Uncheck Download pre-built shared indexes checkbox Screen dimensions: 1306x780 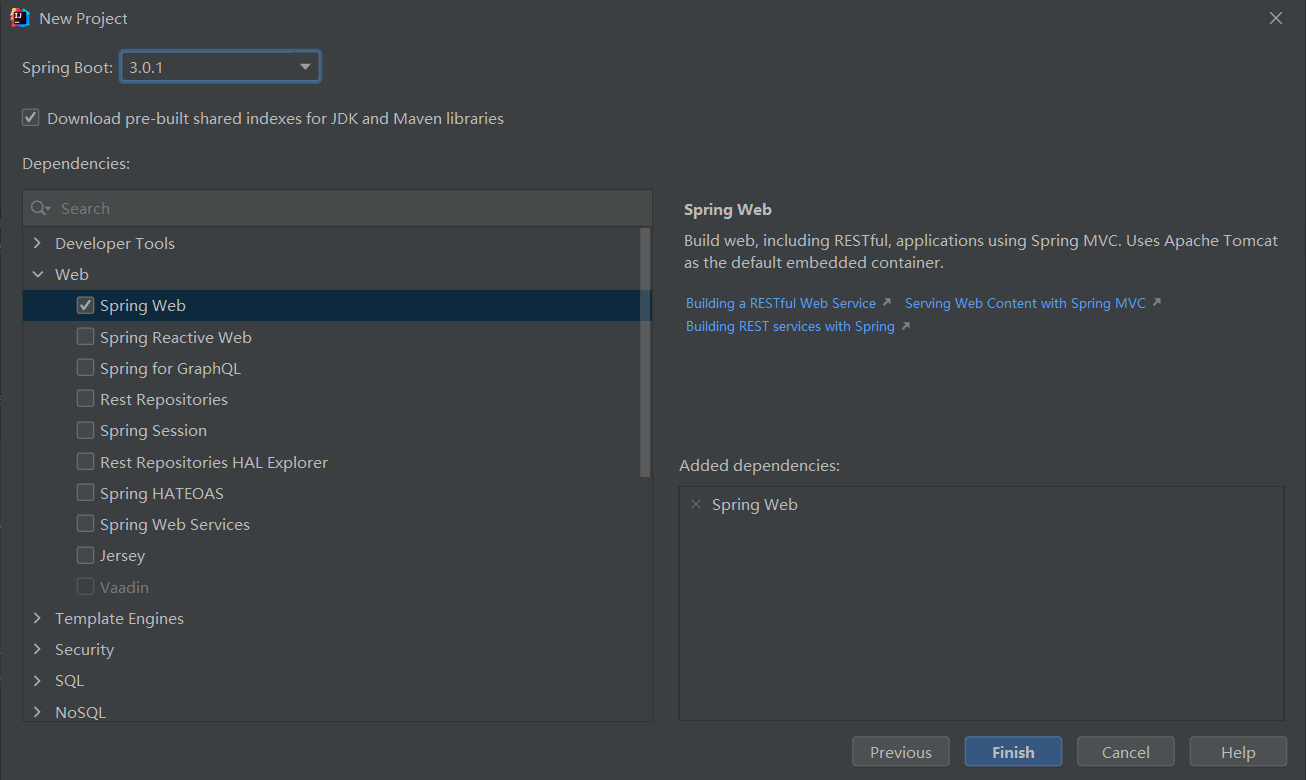point(31,118)
